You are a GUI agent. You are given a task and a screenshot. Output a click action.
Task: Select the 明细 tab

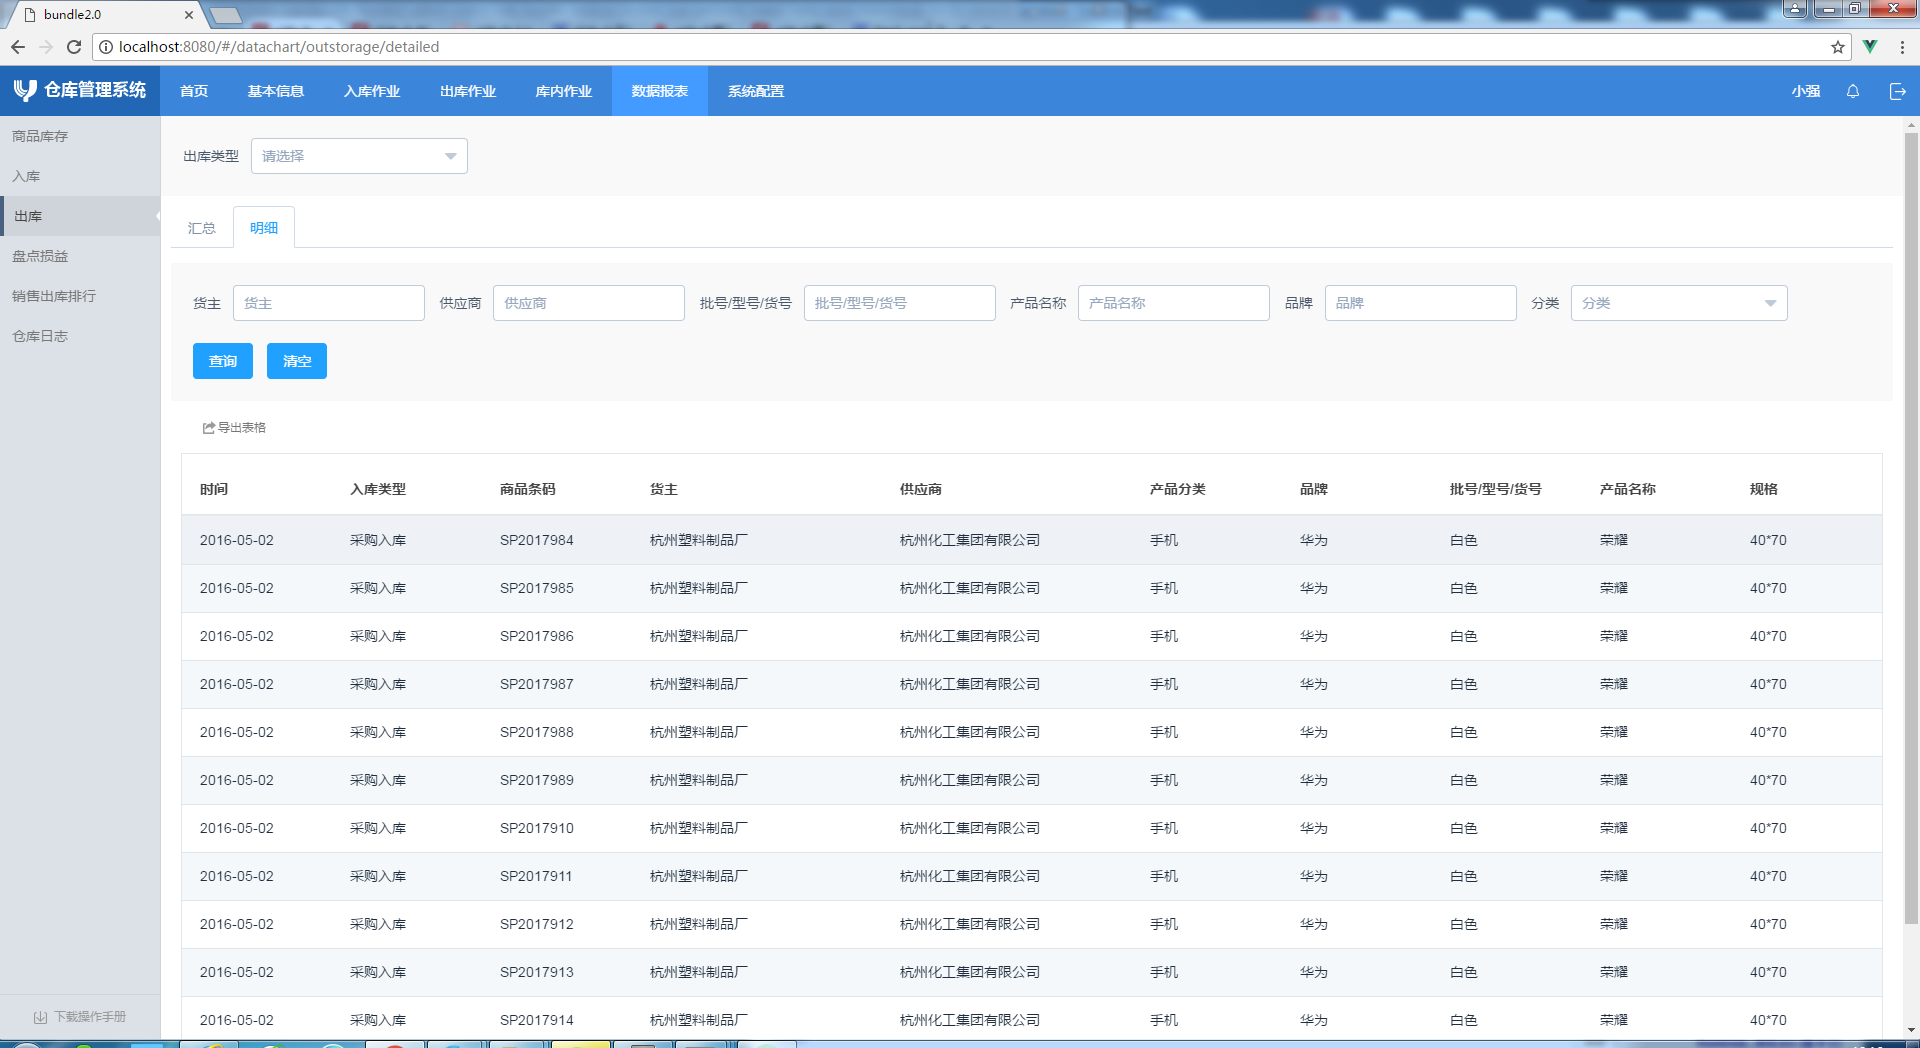264,228
